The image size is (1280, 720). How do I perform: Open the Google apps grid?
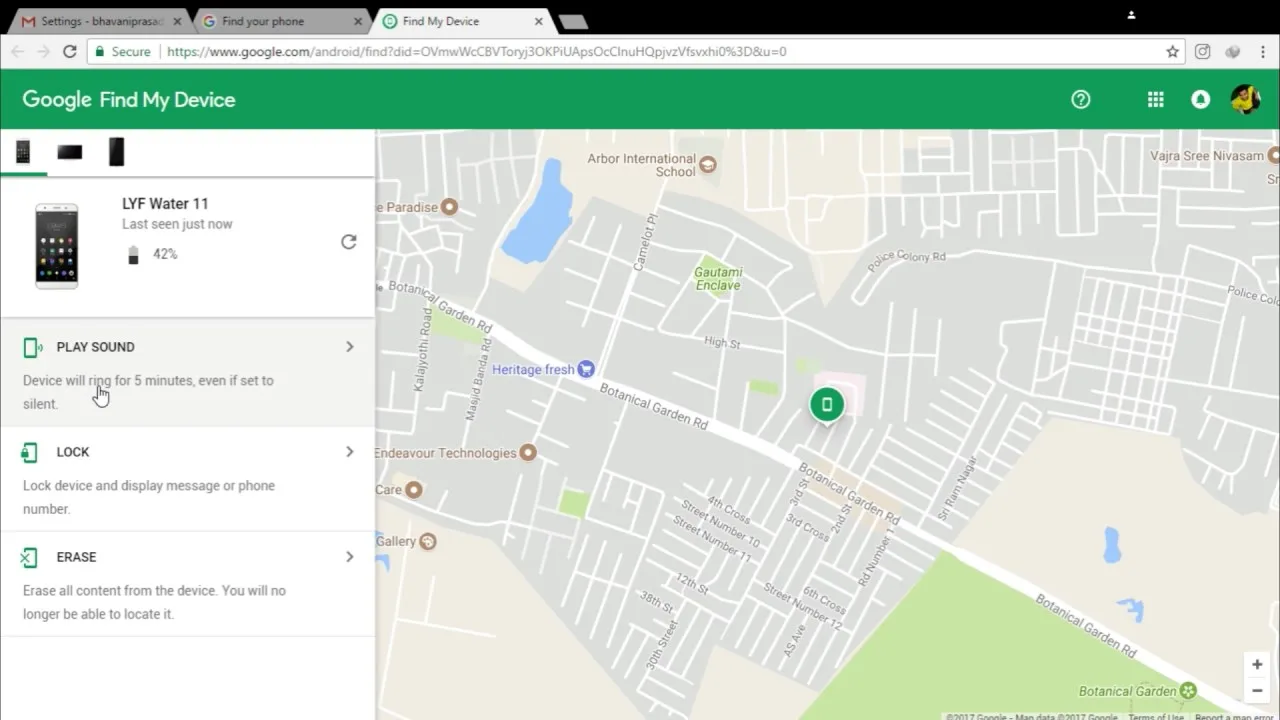(x=1155, y=99)
